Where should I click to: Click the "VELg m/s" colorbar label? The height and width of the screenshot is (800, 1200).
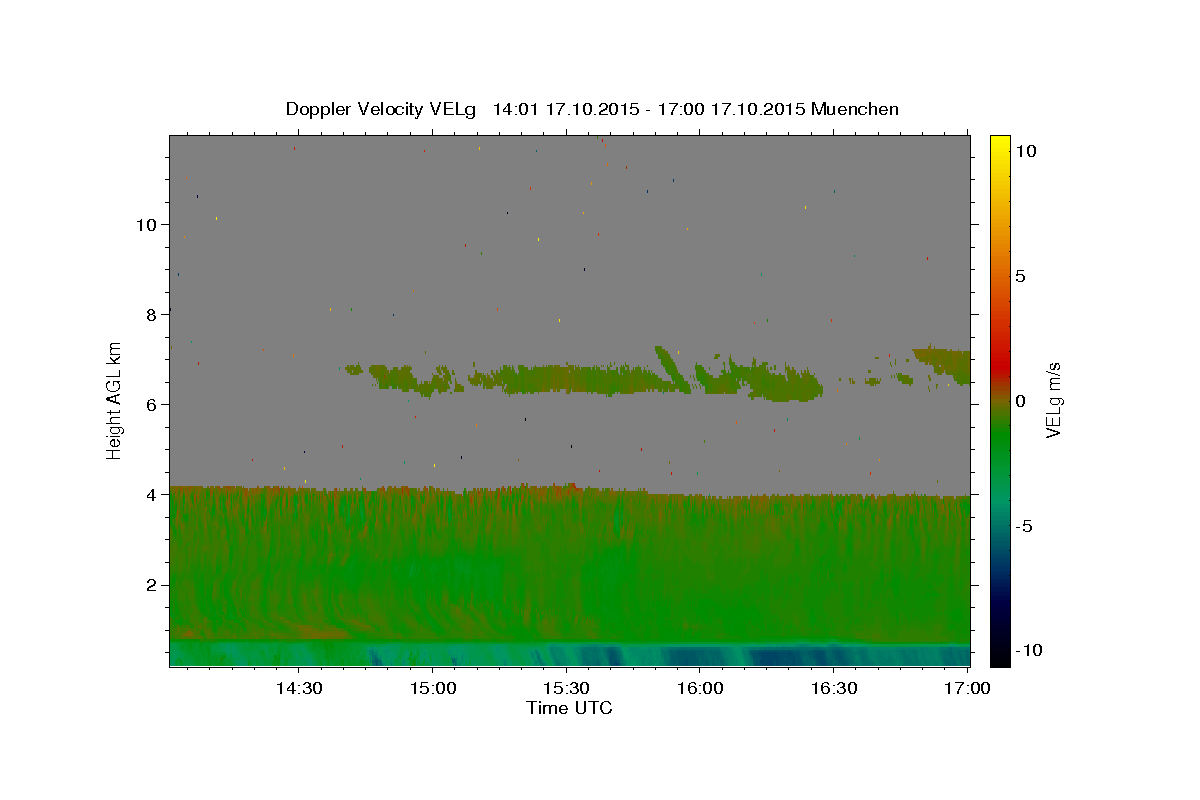(1053, 400)
